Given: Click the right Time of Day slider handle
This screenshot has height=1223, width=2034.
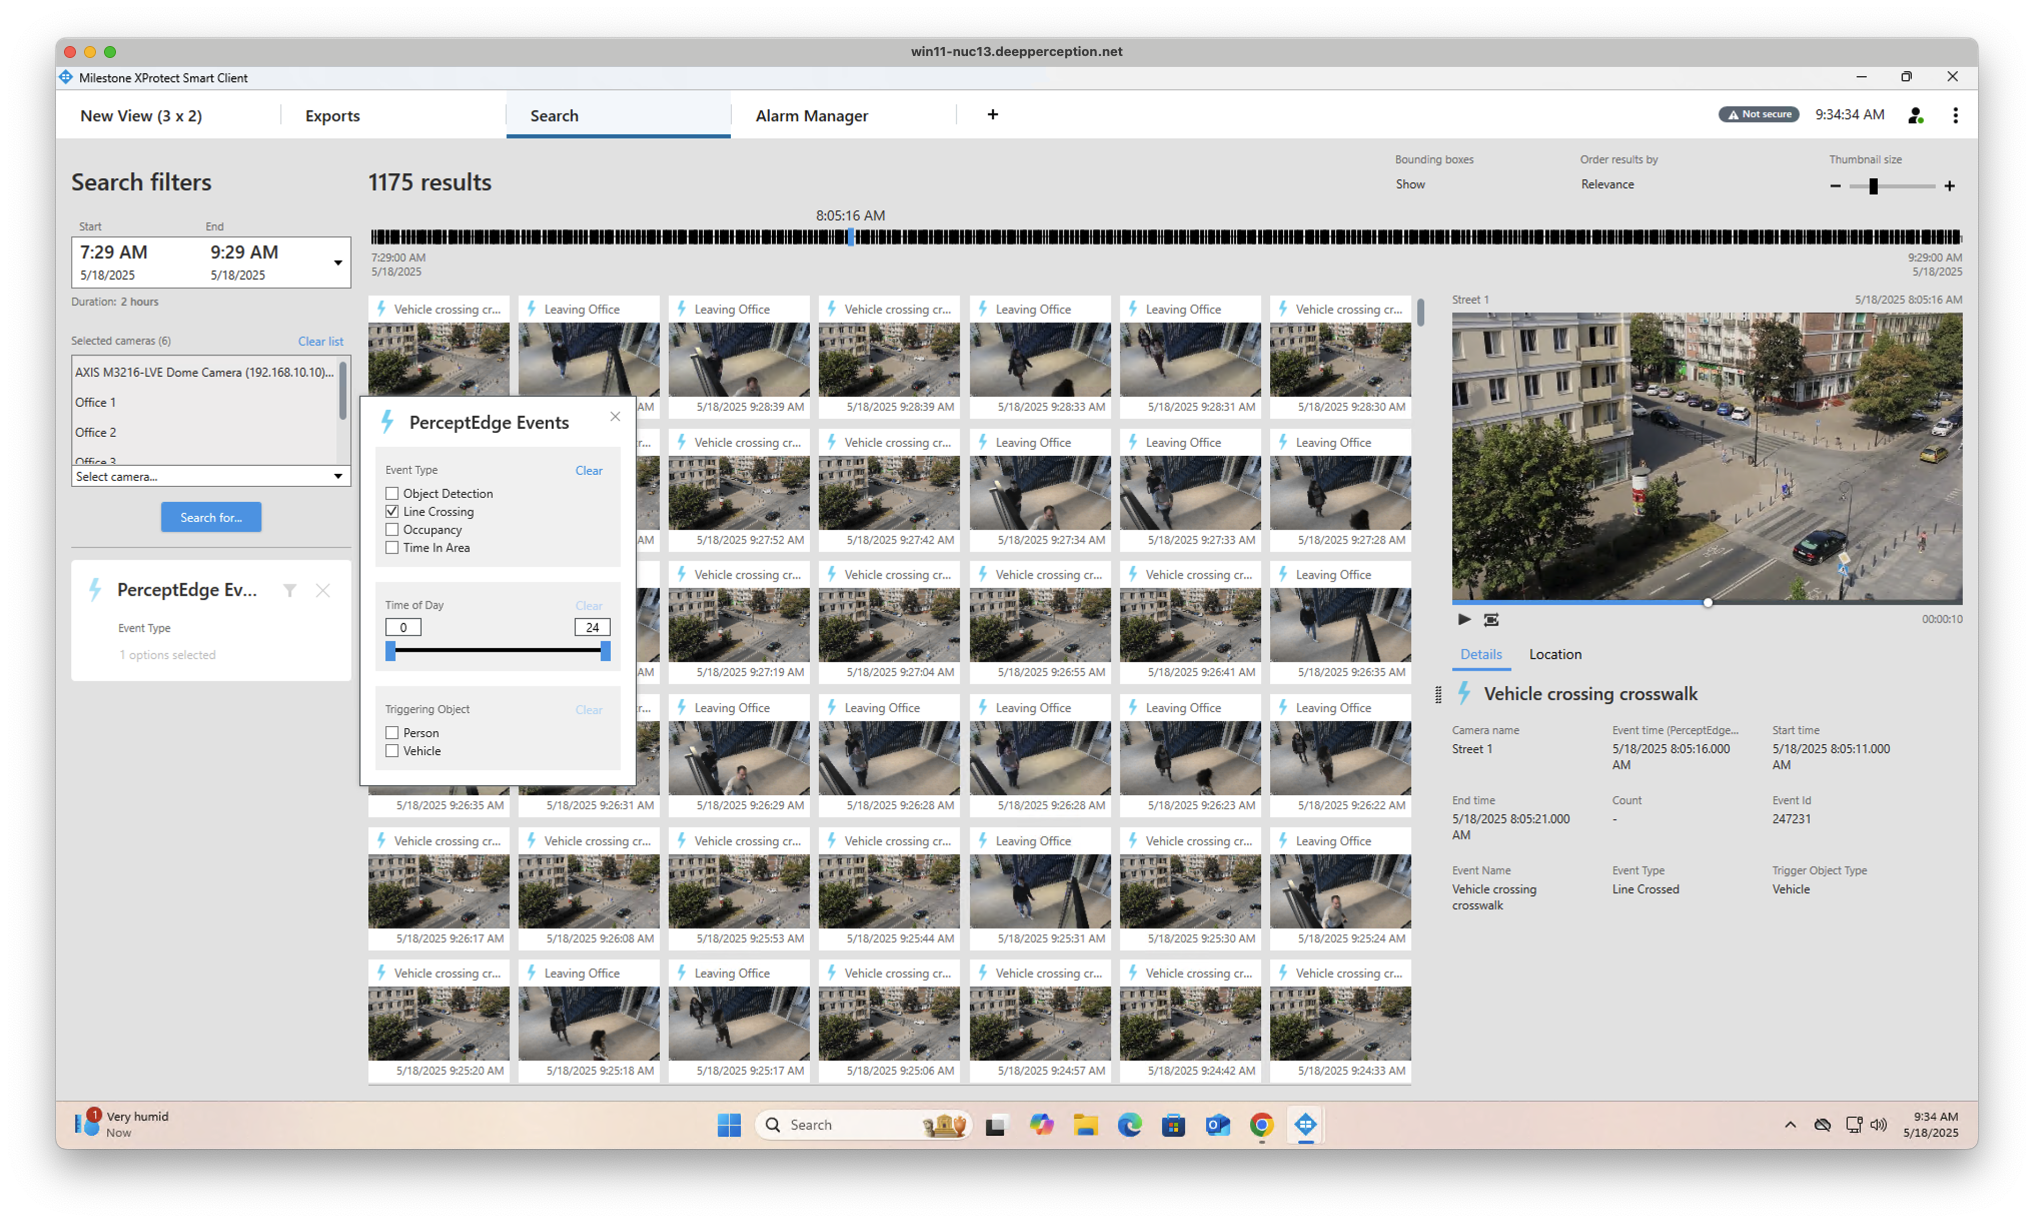Looking at the screenshot, I should 605,651.
